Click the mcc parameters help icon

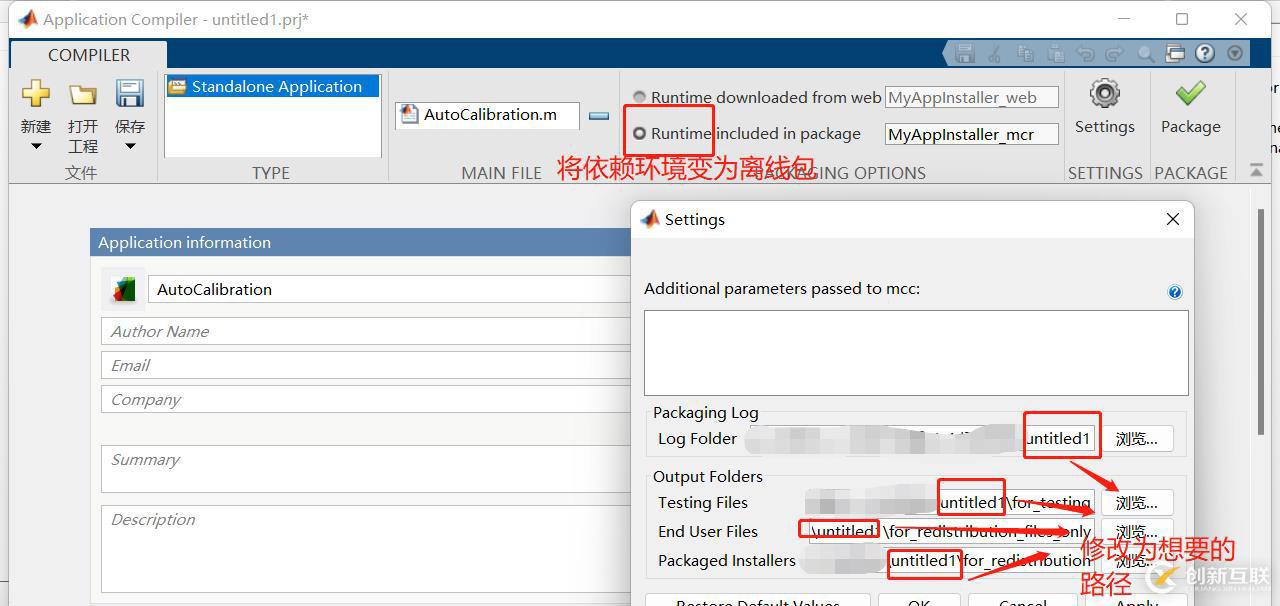pos(1175,292)
